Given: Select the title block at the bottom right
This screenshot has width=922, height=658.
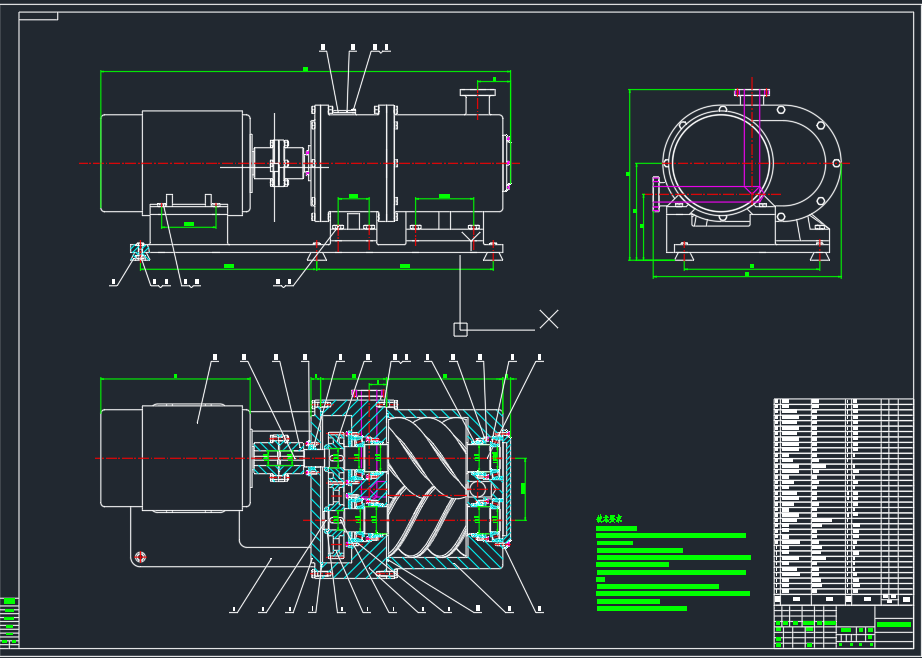Looking at the screenshot, I should pyautogui.click(x=843, y=626).
